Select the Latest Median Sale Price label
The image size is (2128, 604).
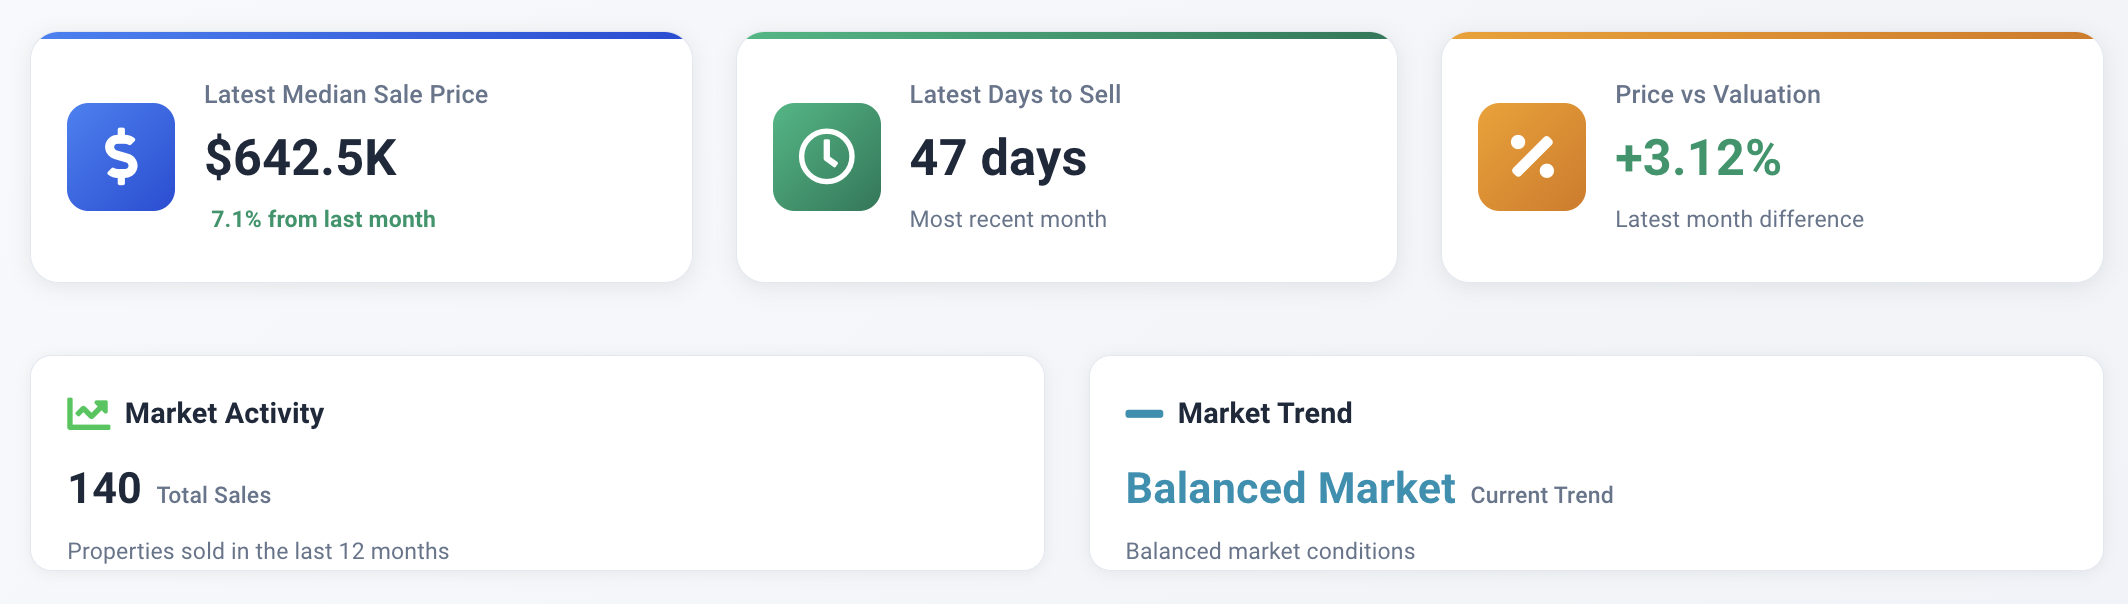pyautogui.click(x=346, y=95)
